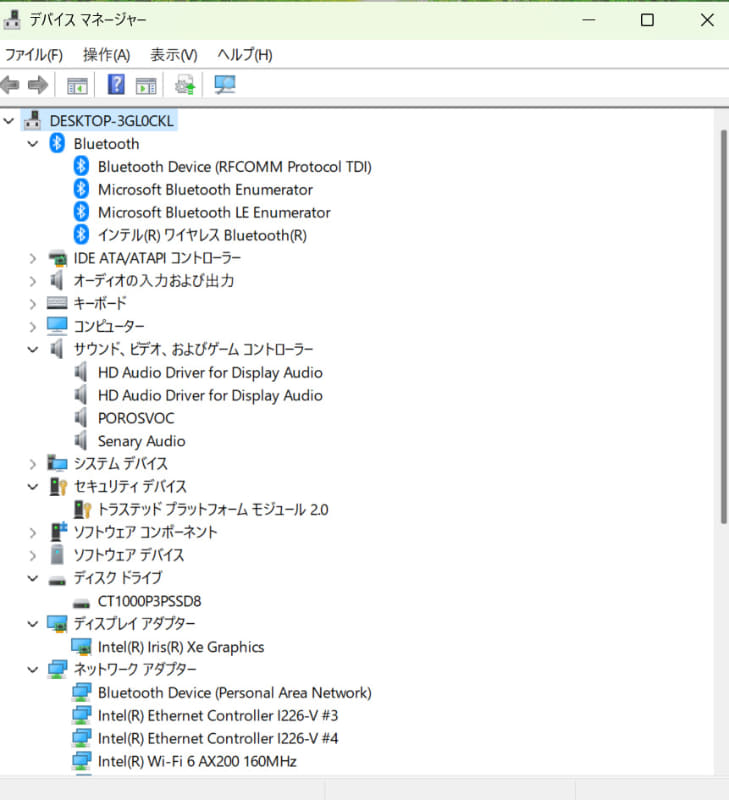Screen dimensions: 729x800
Task: Click speaker icon beside Senary Audio
Action: click(81, 440)
